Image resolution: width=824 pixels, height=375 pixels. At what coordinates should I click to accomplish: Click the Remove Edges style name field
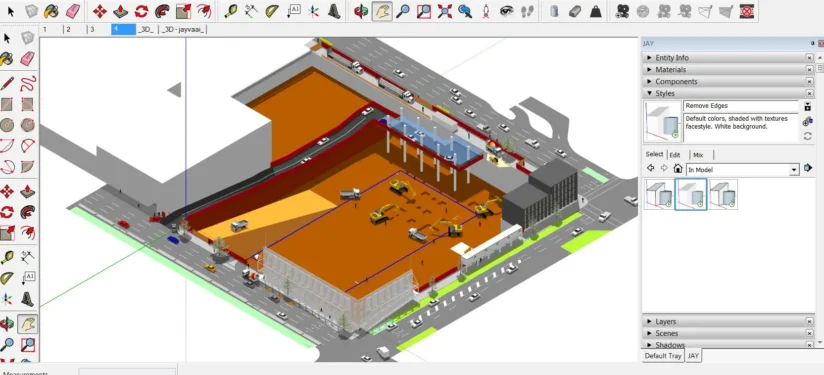[740, 106]
